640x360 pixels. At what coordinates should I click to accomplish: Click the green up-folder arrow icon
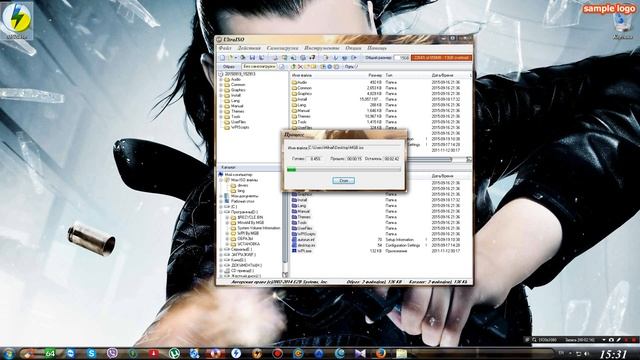tap(293, 67)
